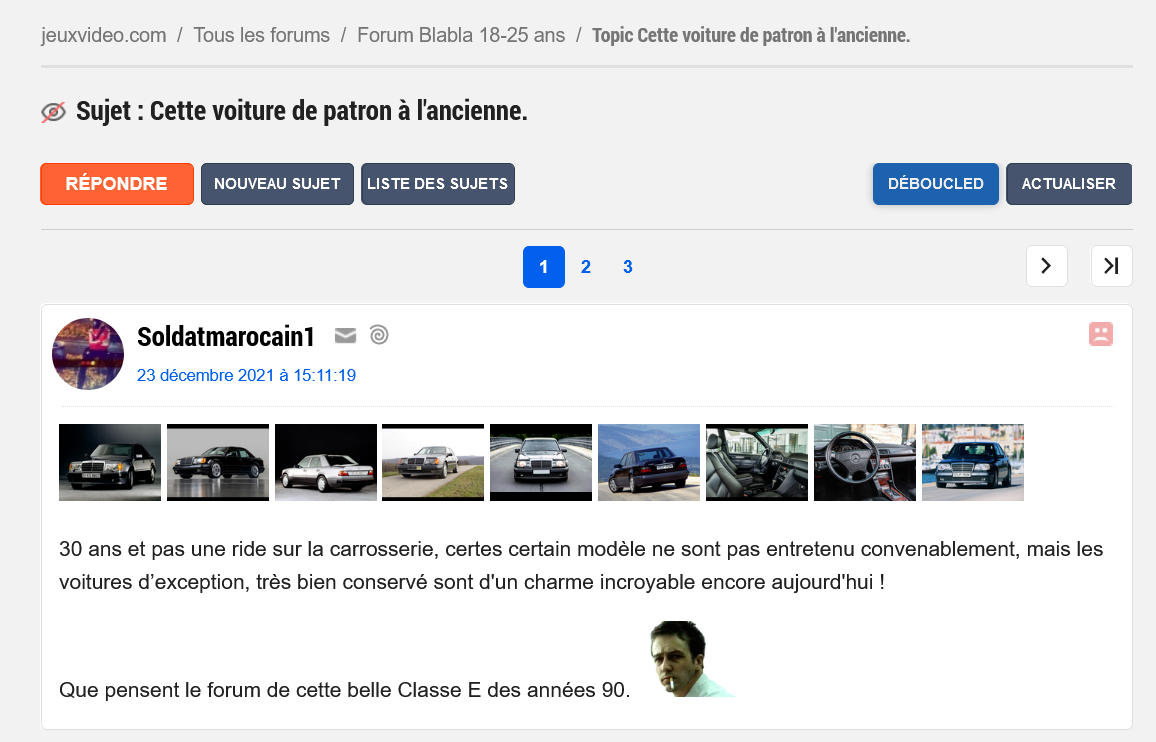The height and width of the screenshot is (742, 1156).
Task: Open LISTE DES SUJETS
Action: click(x=438, y=184)
